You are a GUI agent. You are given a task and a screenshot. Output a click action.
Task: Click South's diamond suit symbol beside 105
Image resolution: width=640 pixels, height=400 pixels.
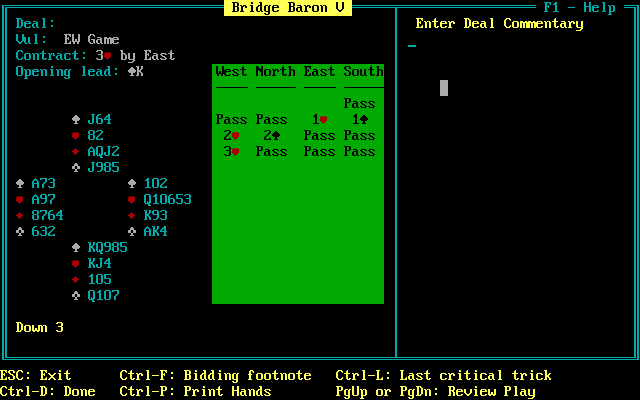coord(76,280)
